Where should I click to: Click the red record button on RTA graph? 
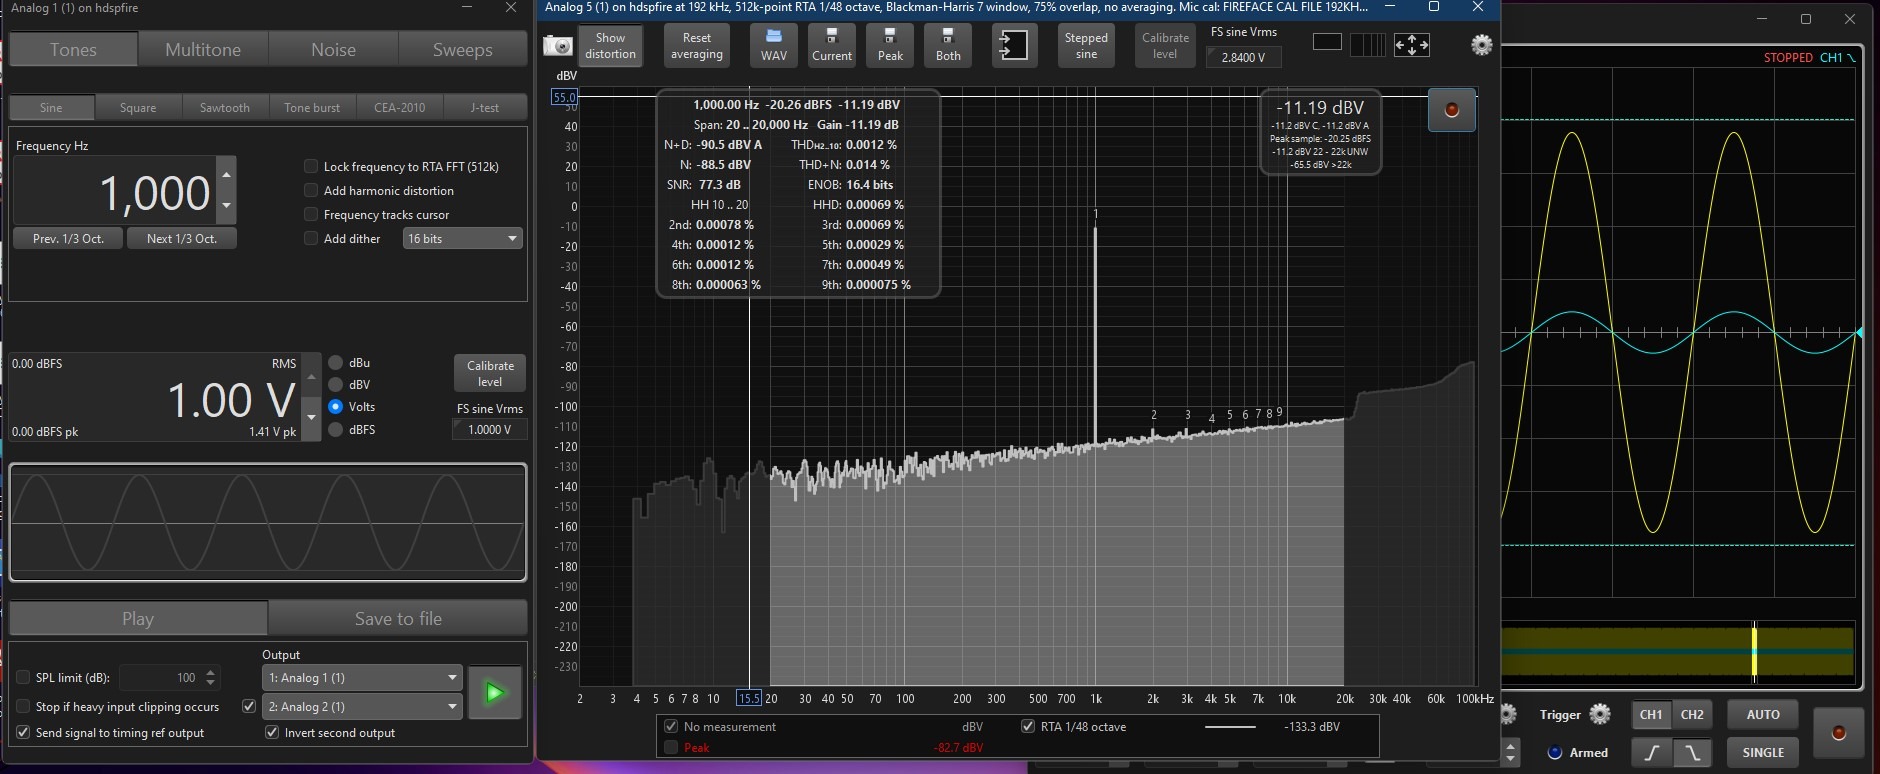click(x=1452, y=110)
